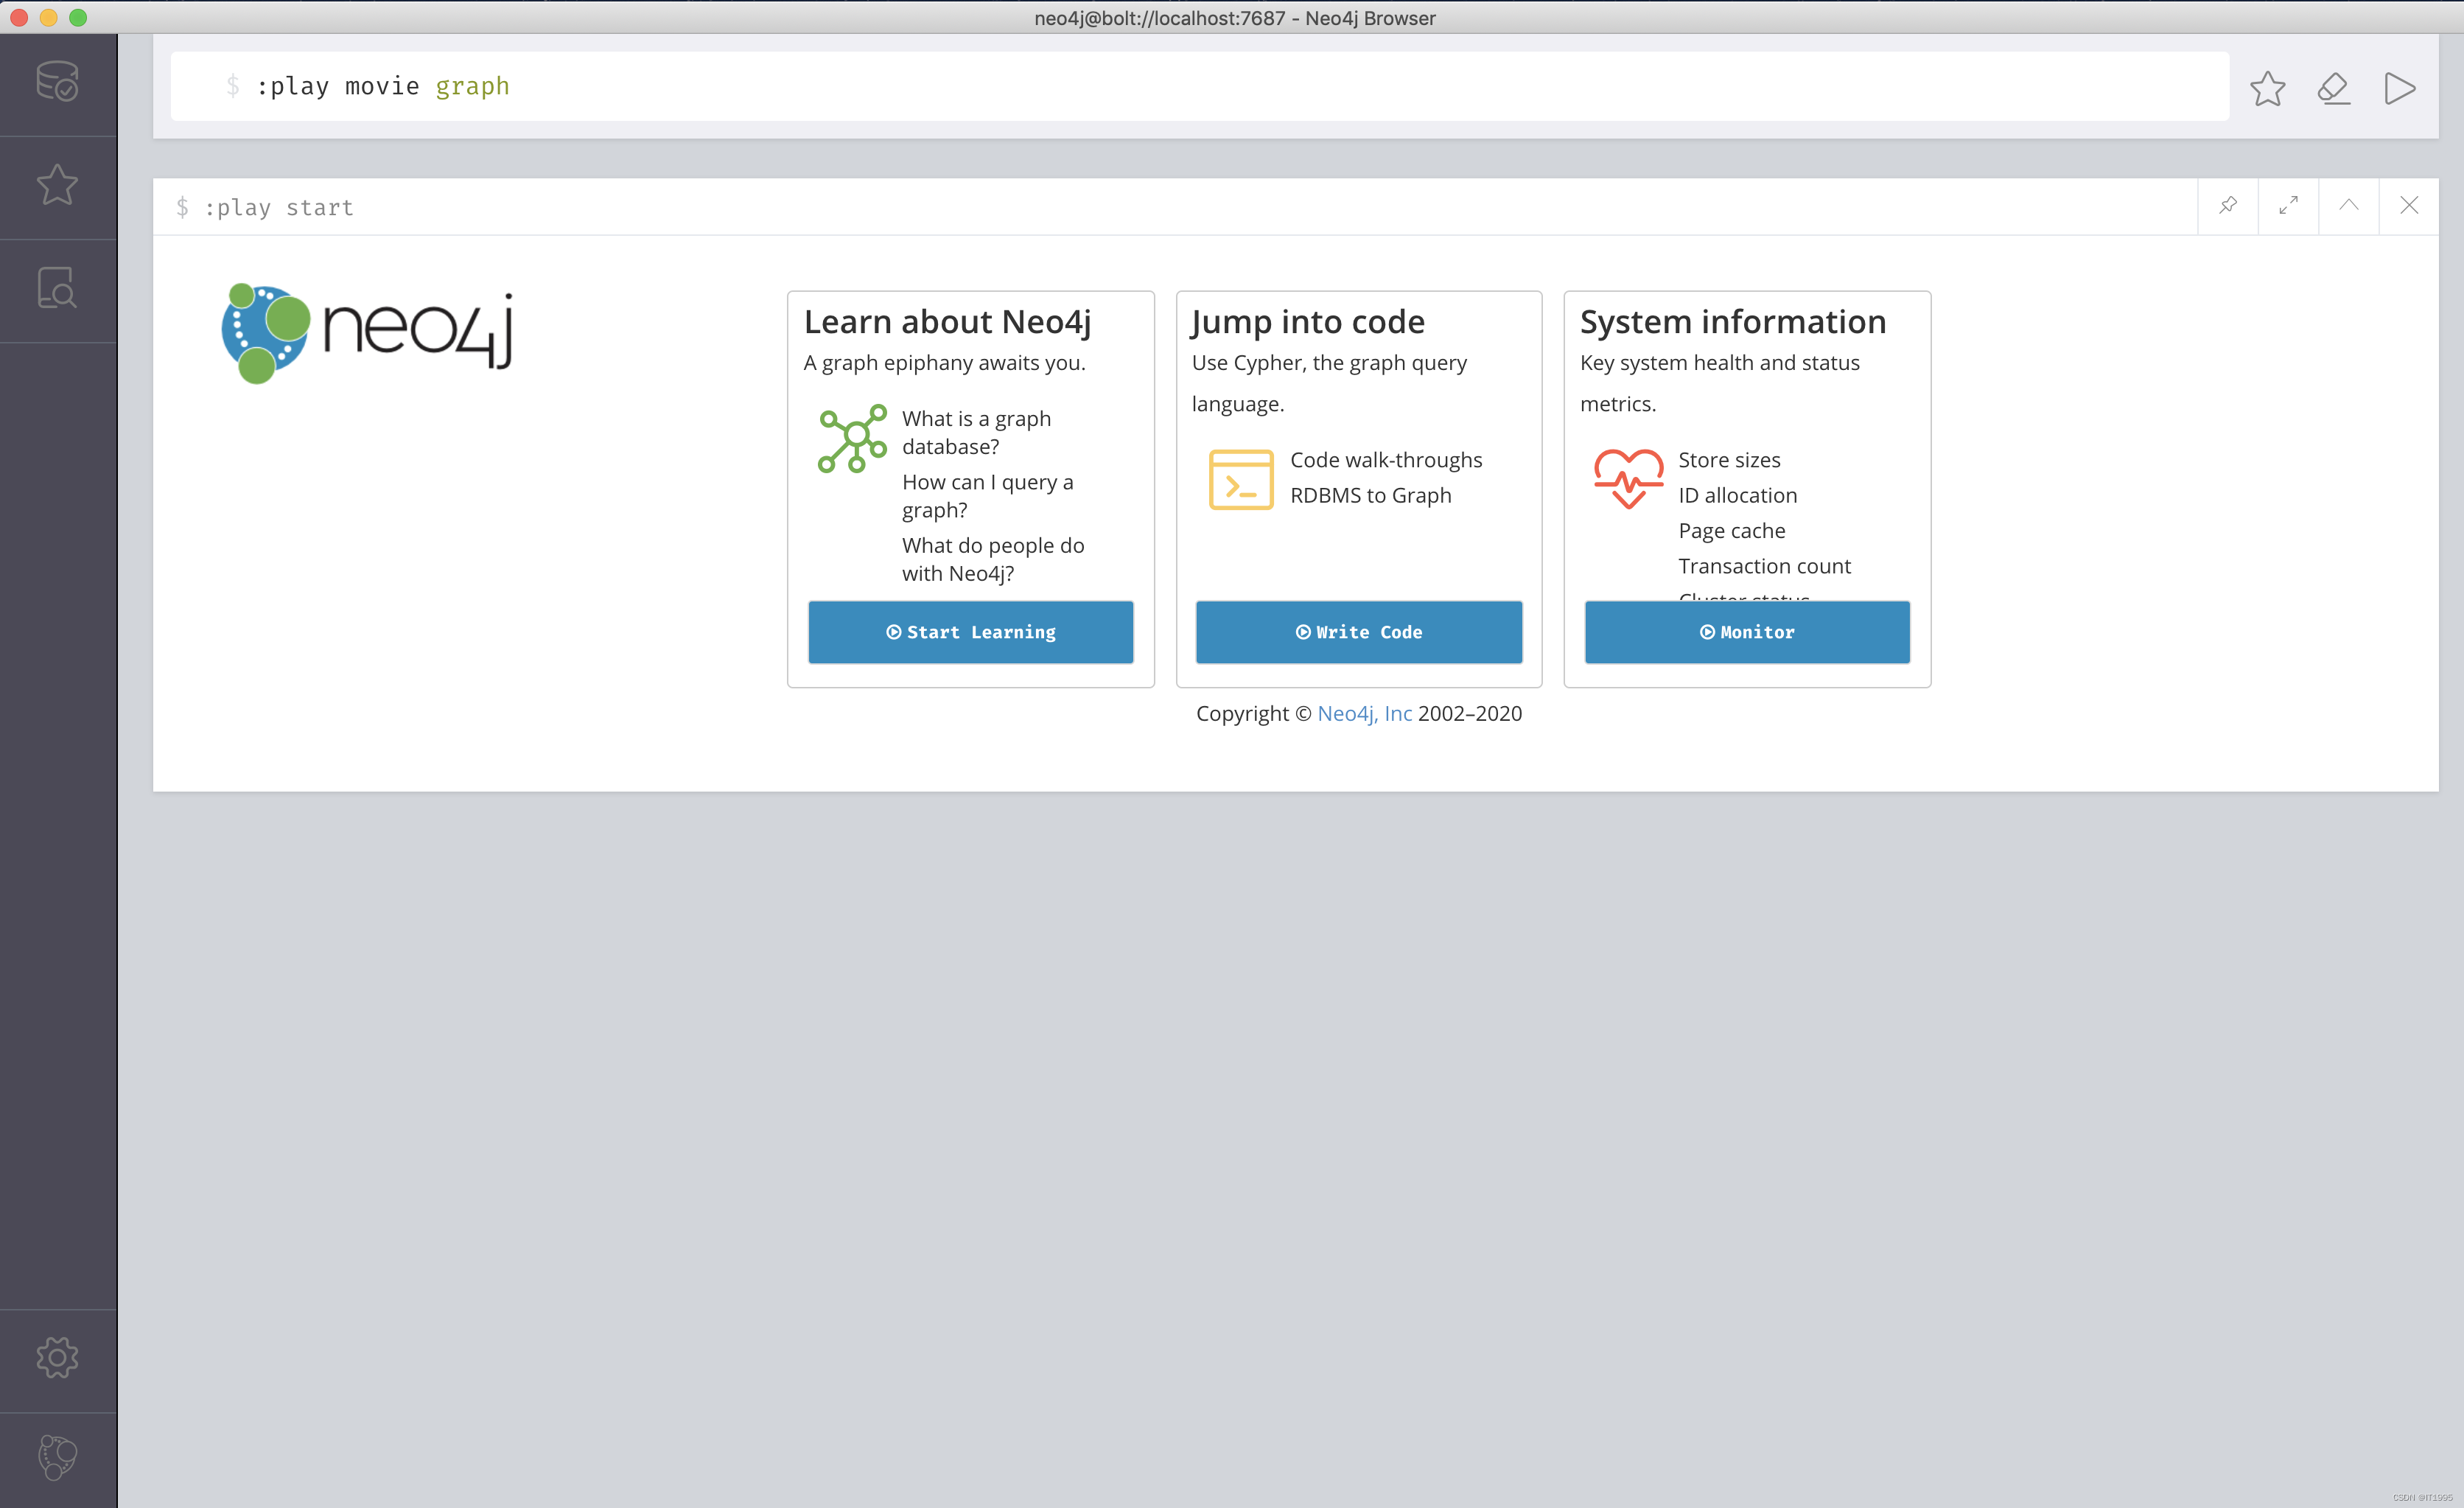
Task: Save query as favorite star icon
Action: pyautogui.click(x=2267, y=88)
